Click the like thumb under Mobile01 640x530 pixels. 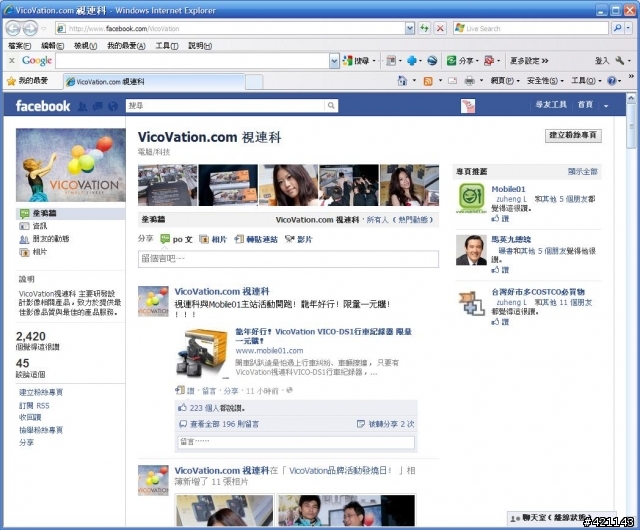pyautogui.click(x=495, y=218)
